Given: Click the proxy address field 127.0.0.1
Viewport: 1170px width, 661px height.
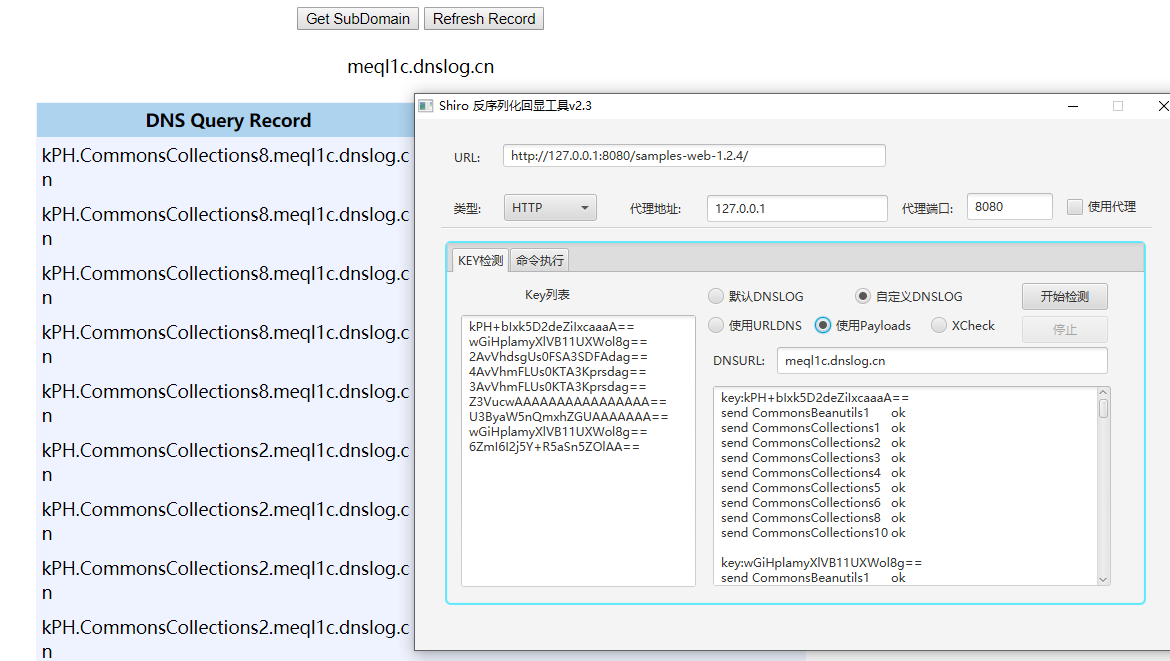Looking at the screenshot, I should click(x=797, y=208).
